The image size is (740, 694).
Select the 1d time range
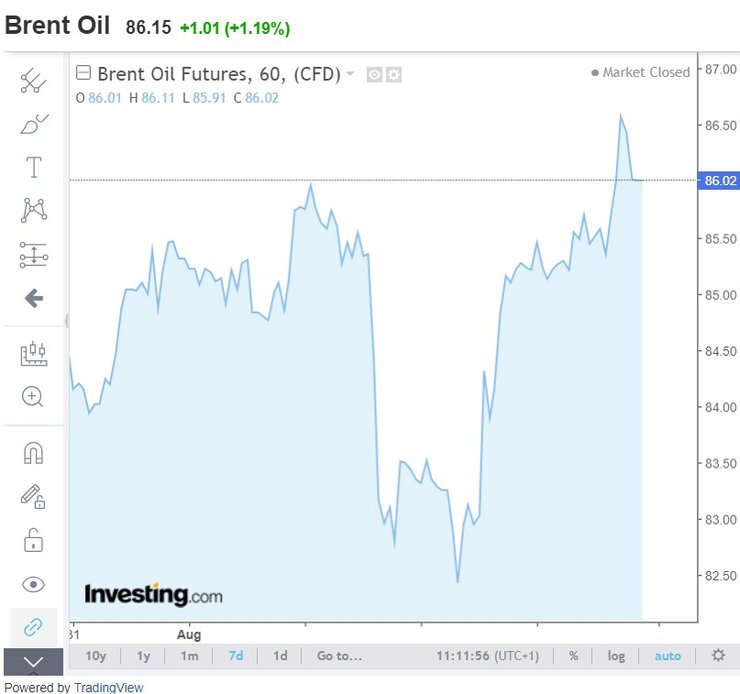pos(280,656)
